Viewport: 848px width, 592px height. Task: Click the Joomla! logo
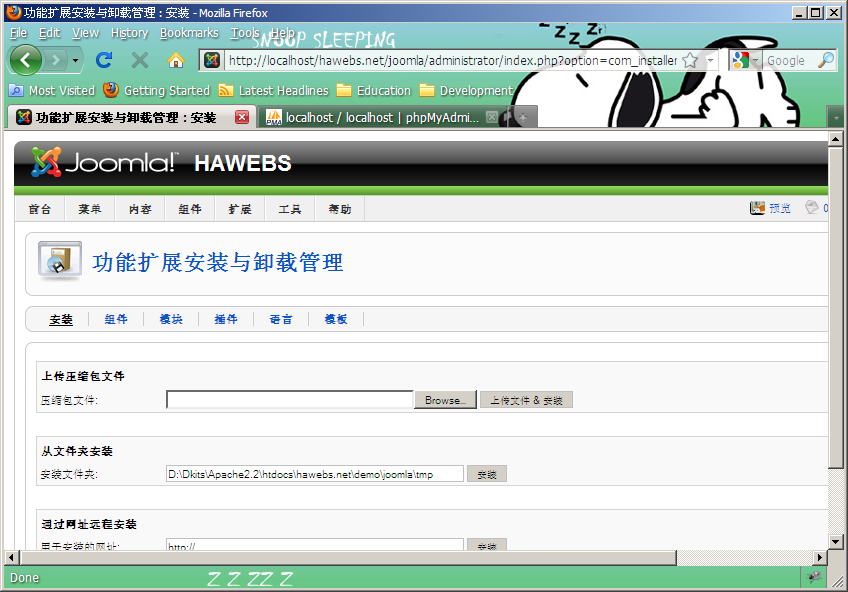click(103, 162)
